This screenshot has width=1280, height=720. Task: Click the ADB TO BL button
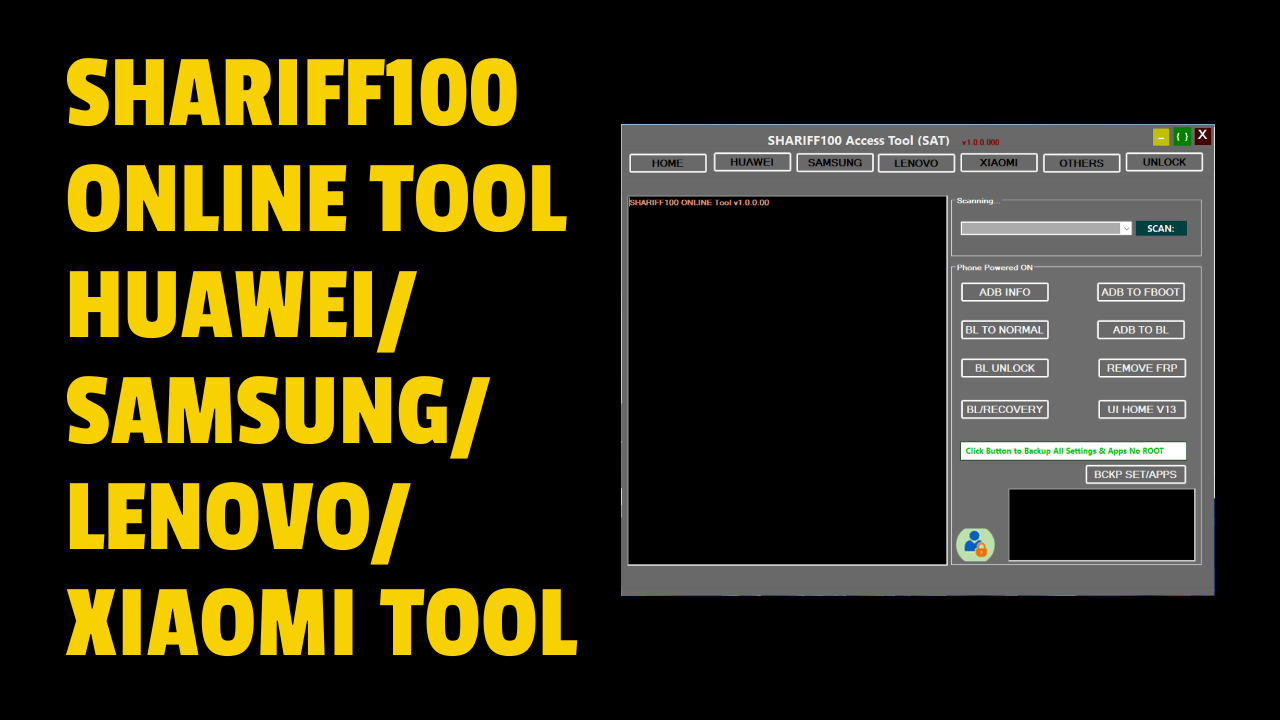click(x=1141, y=330)
